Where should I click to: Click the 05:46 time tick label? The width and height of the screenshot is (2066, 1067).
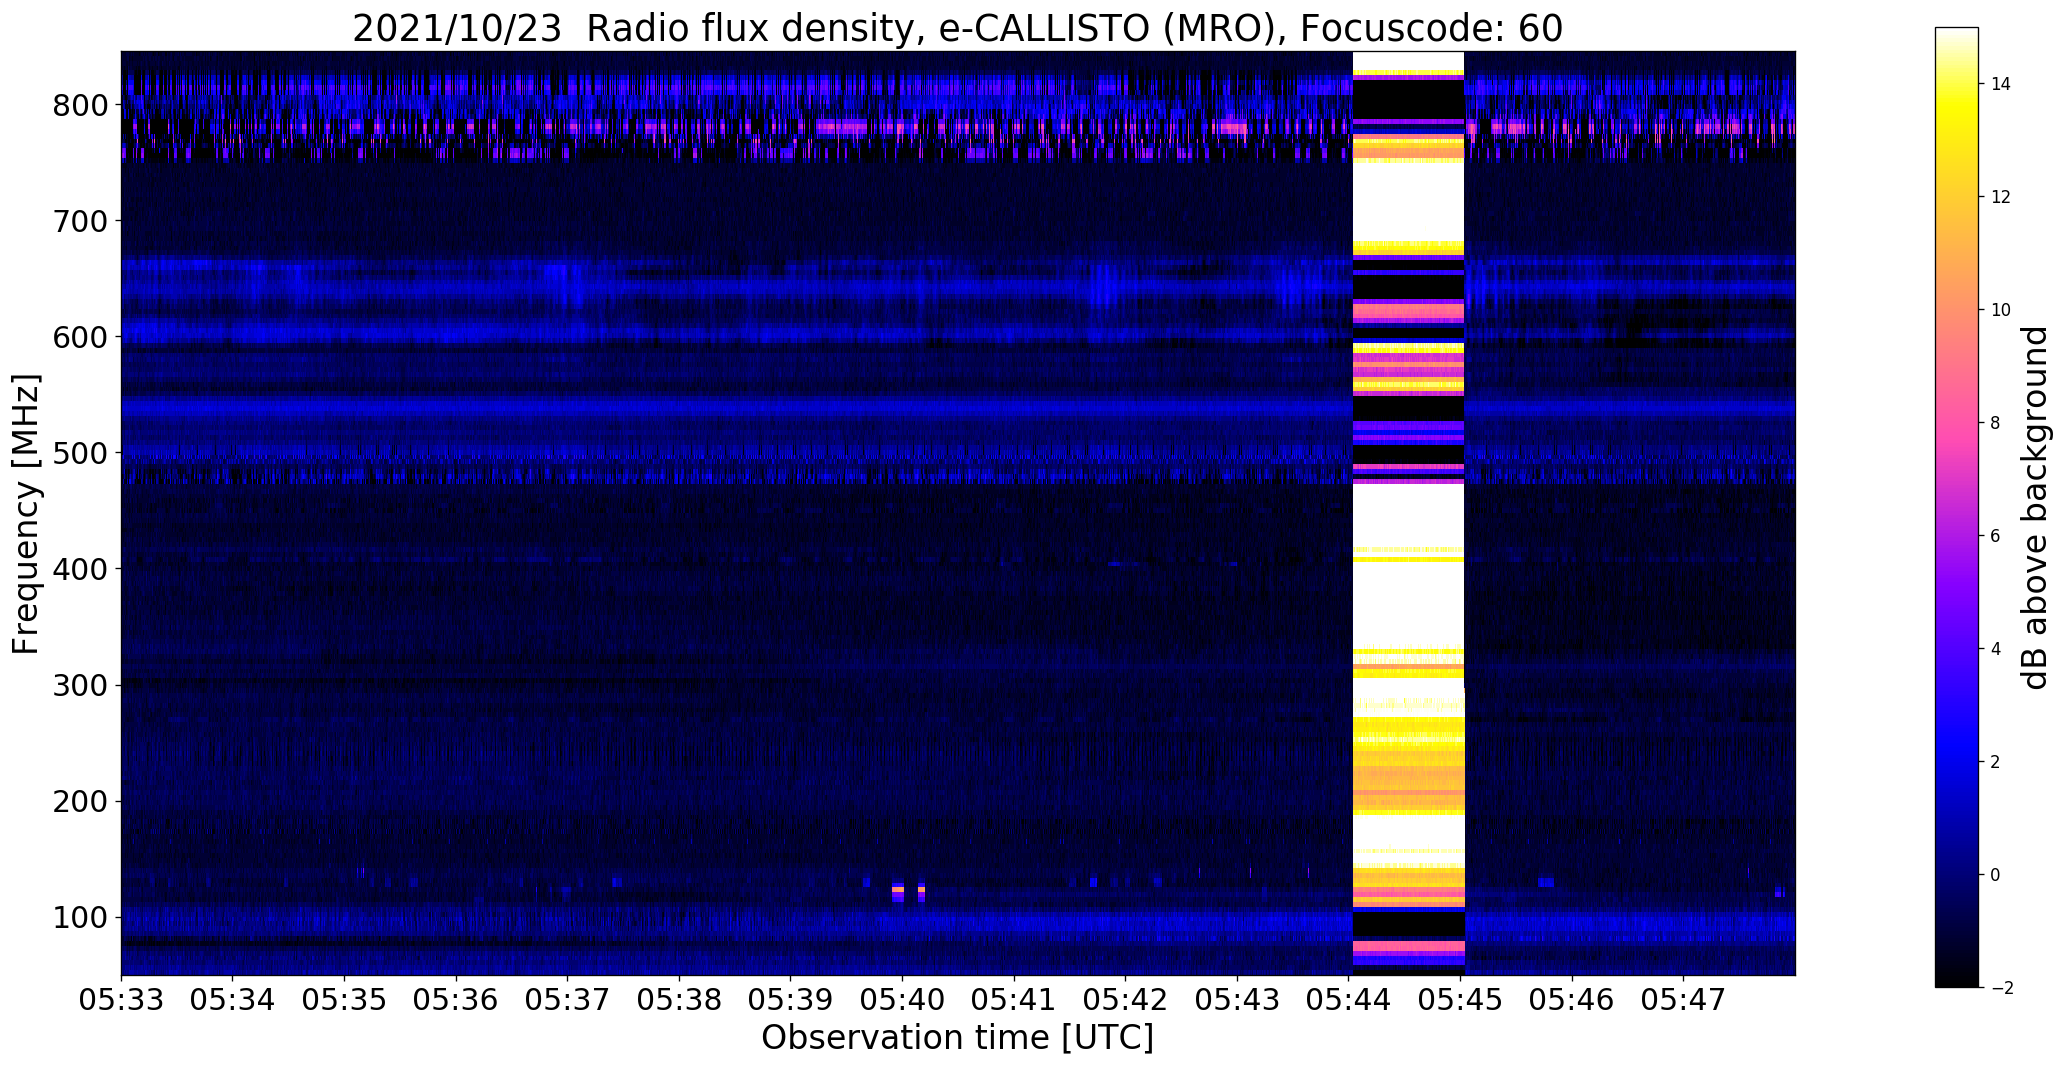point(1573,1001)
